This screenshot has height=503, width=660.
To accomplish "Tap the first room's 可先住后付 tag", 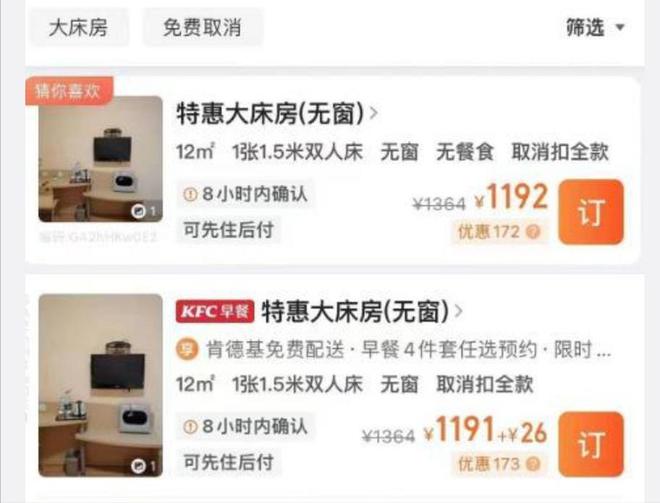I will [x=229, y=230].
